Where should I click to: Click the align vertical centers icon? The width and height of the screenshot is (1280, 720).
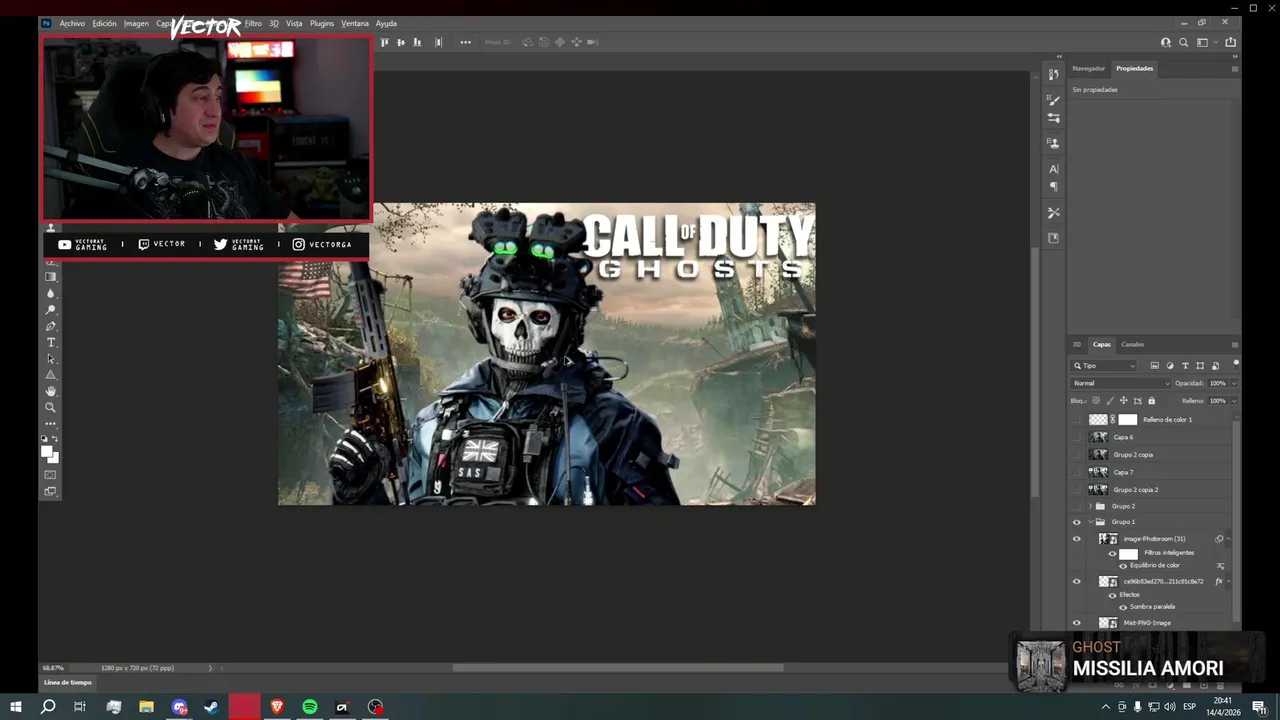(401, 42)
